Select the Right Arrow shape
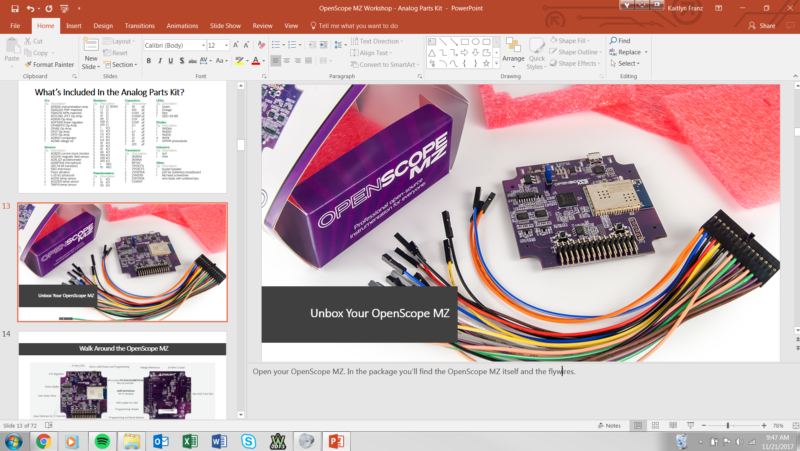 [x=464, y=53]
